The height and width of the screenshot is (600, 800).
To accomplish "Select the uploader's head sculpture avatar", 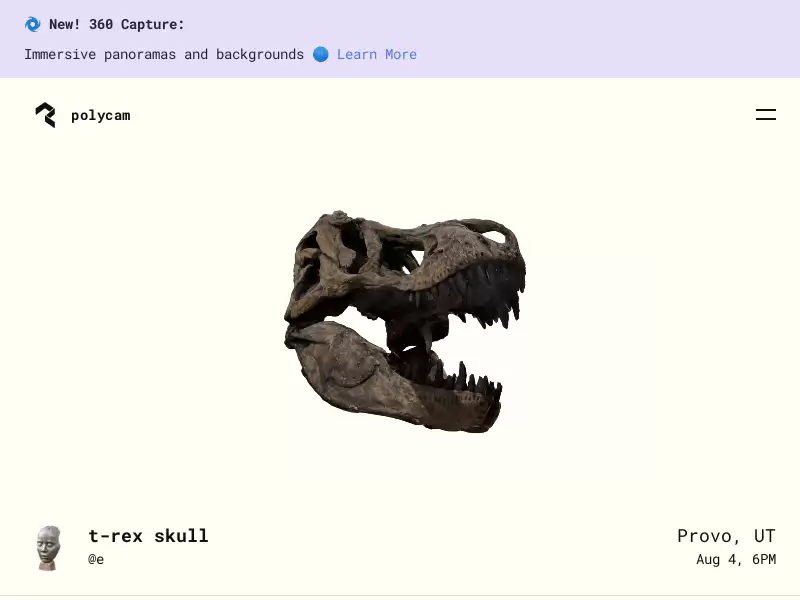I will click(49, 547).
